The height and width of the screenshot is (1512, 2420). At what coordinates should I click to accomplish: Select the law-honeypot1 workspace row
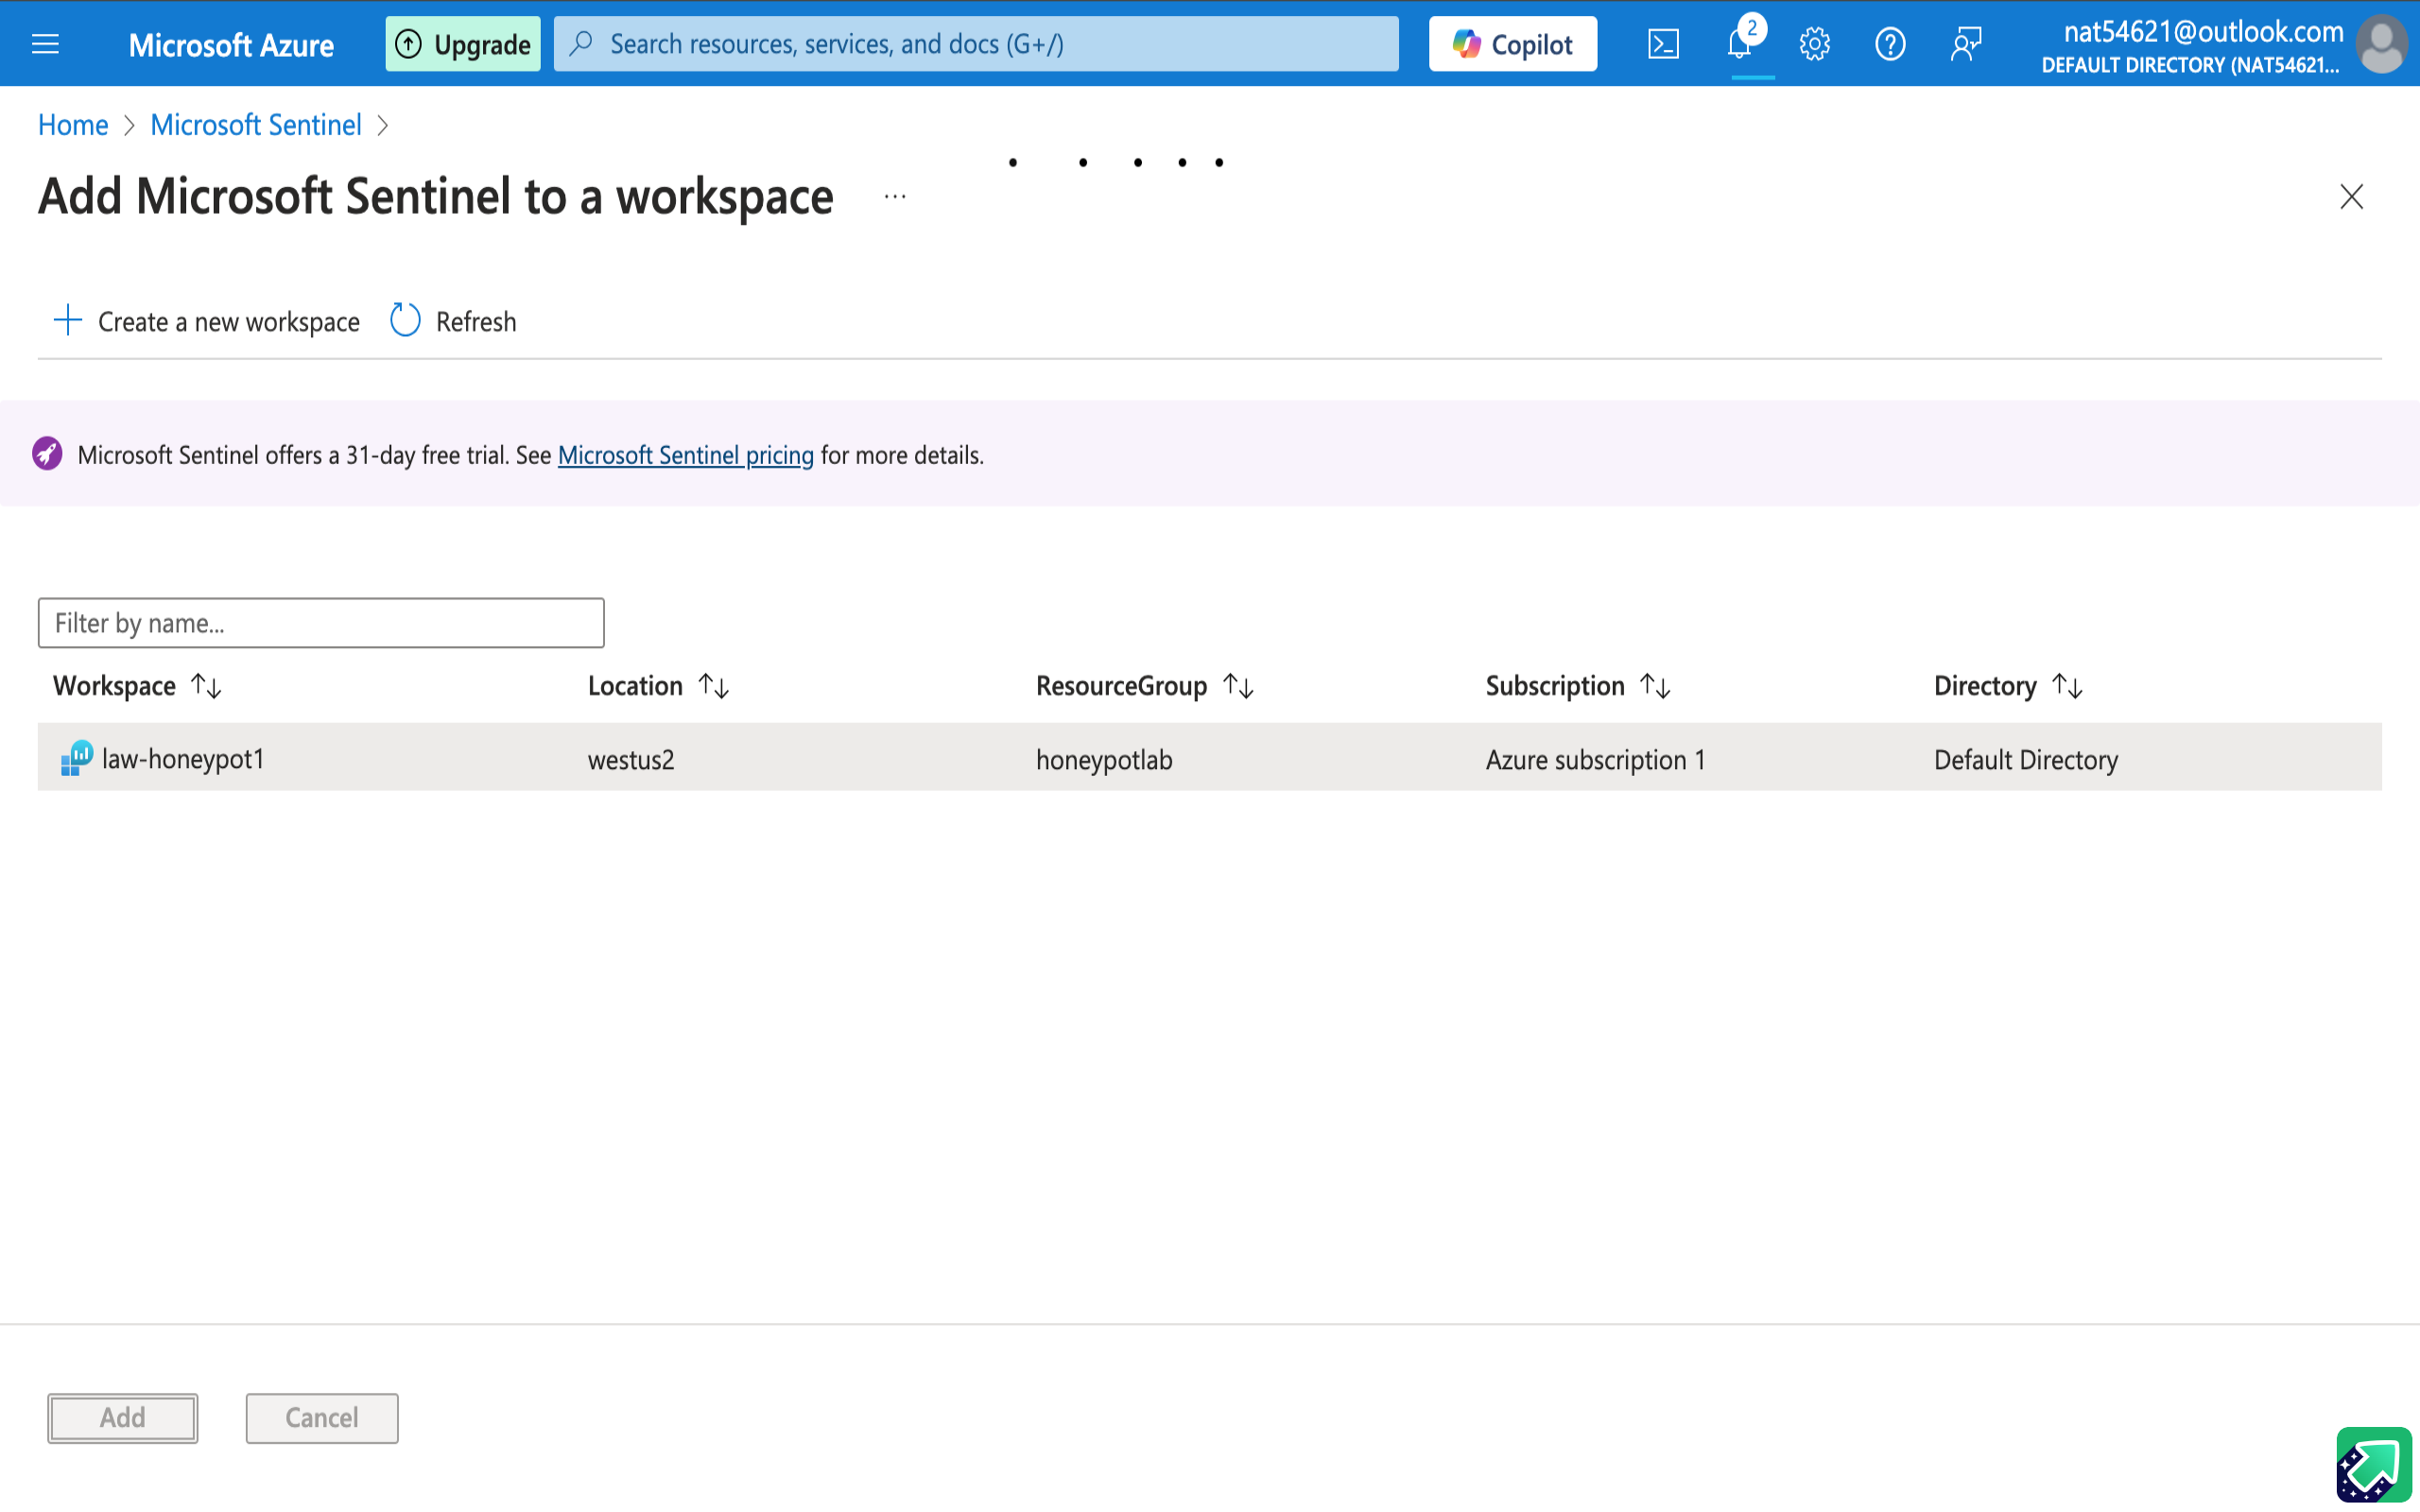point(183,759)
